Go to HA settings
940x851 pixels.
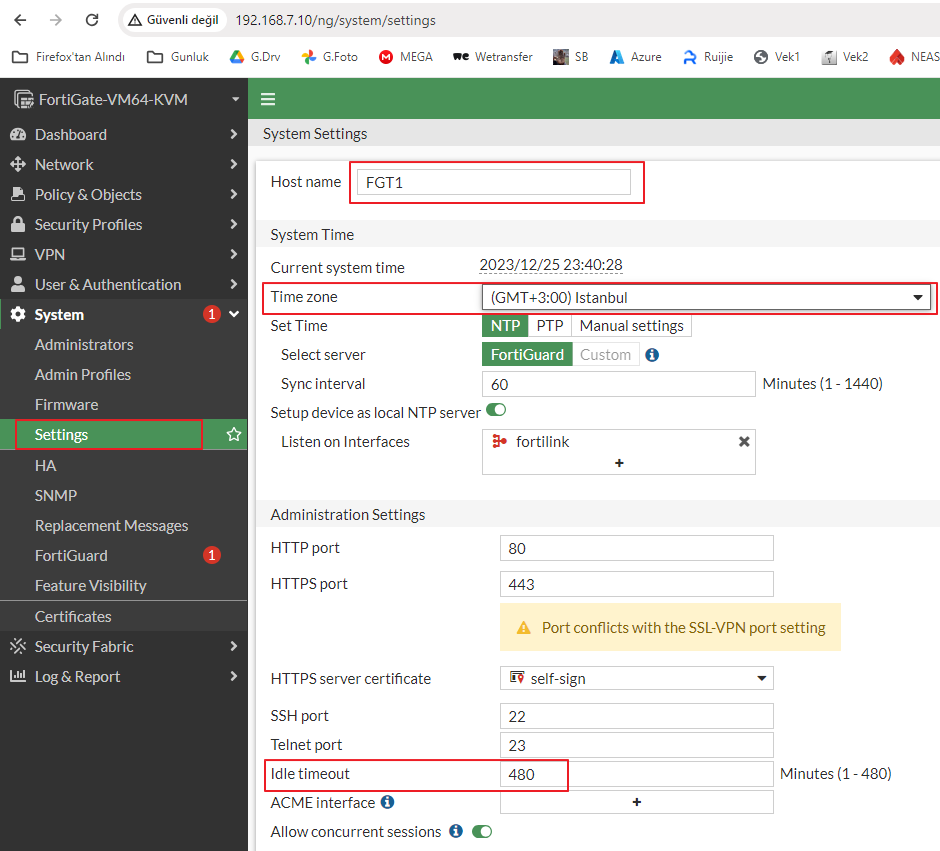[46, 466]
